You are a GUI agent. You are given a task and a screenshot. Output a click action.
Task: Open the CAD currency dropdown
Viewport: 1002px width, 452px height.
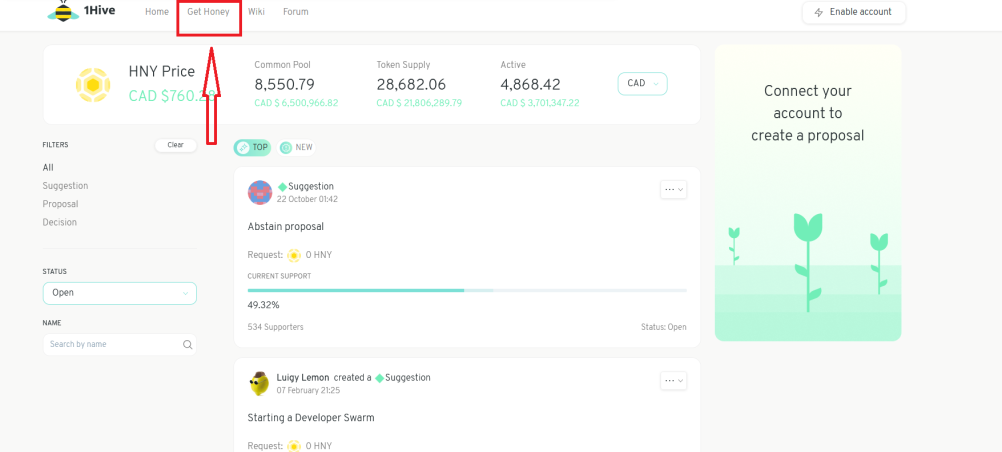pyautogui.click(x=642, y=84)
